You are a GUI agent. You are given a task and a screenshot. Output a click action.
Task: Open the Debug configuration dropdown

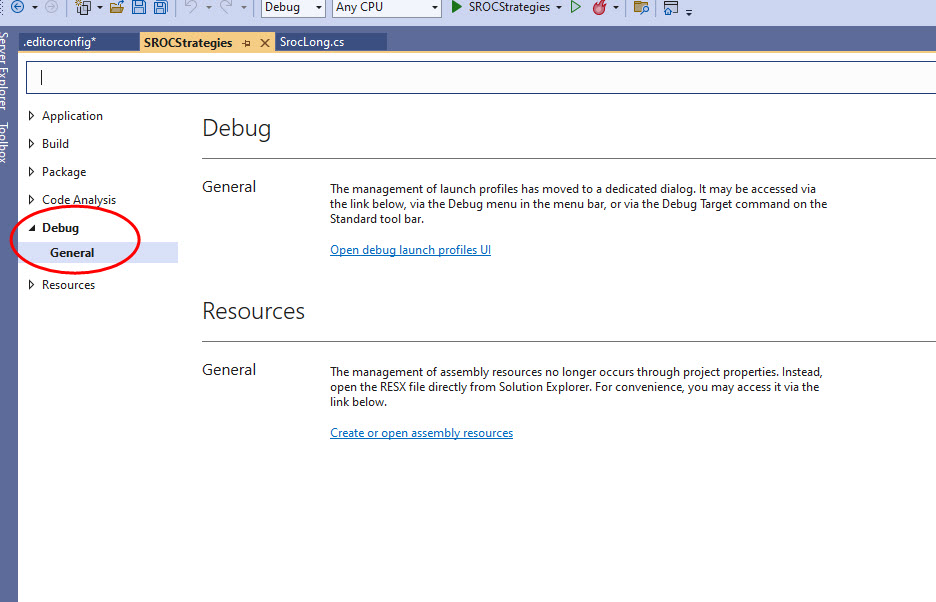[x=292, y=7]
